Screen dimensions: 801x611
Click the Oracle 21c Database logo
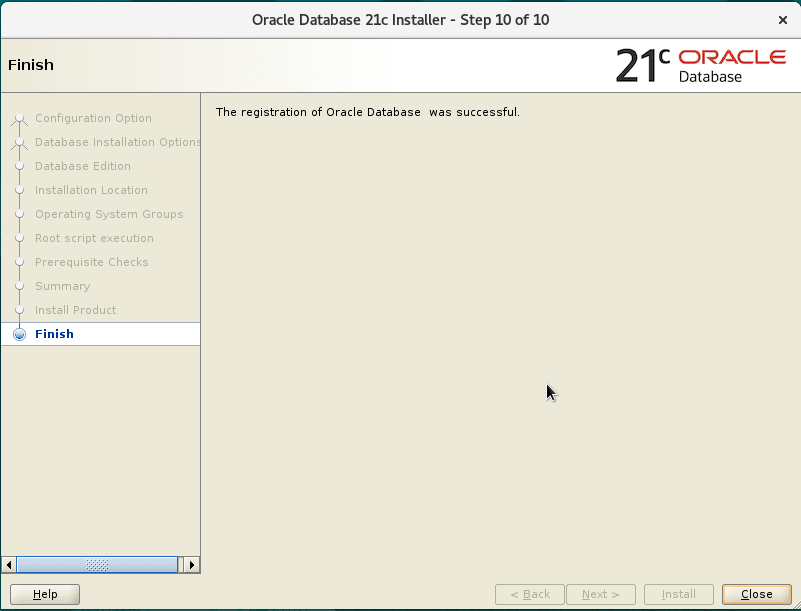700,65
